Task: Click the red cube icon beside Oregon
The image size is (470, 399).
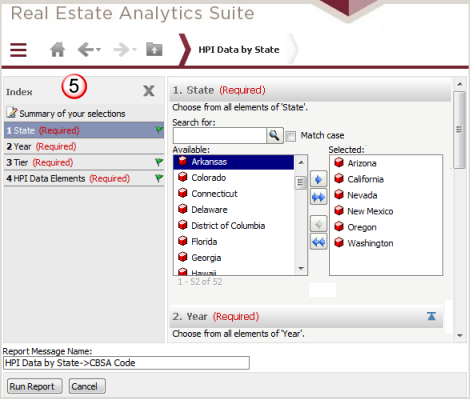Action: tap(339, 227)
